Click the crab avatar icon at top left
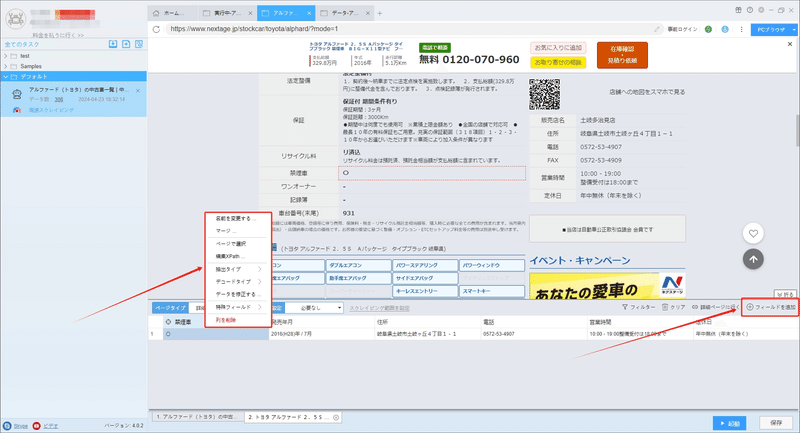Viewport: 800px width, 433px height. 16,19
